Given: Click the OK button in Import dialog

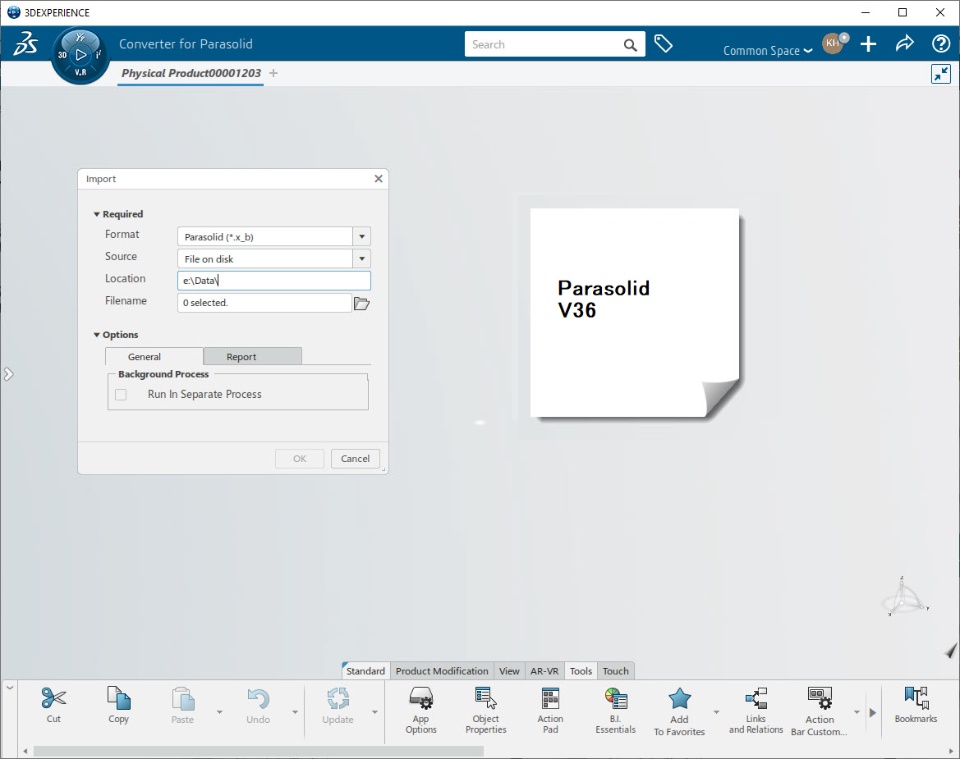Looking at the screenshot, I should click(x=299, y=458).
